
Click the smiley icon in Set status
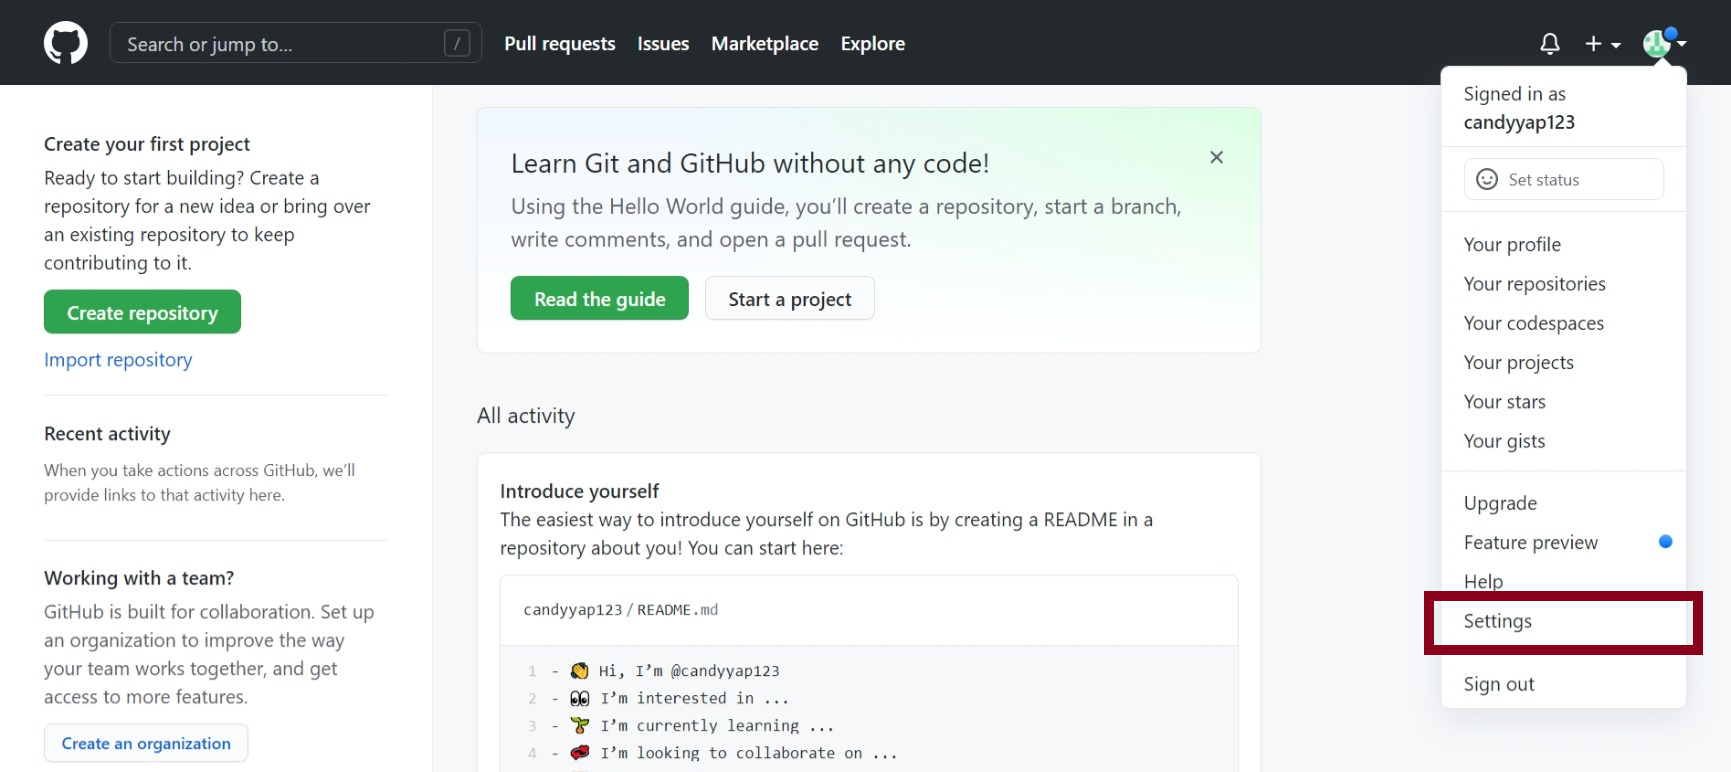point(1487,179)
